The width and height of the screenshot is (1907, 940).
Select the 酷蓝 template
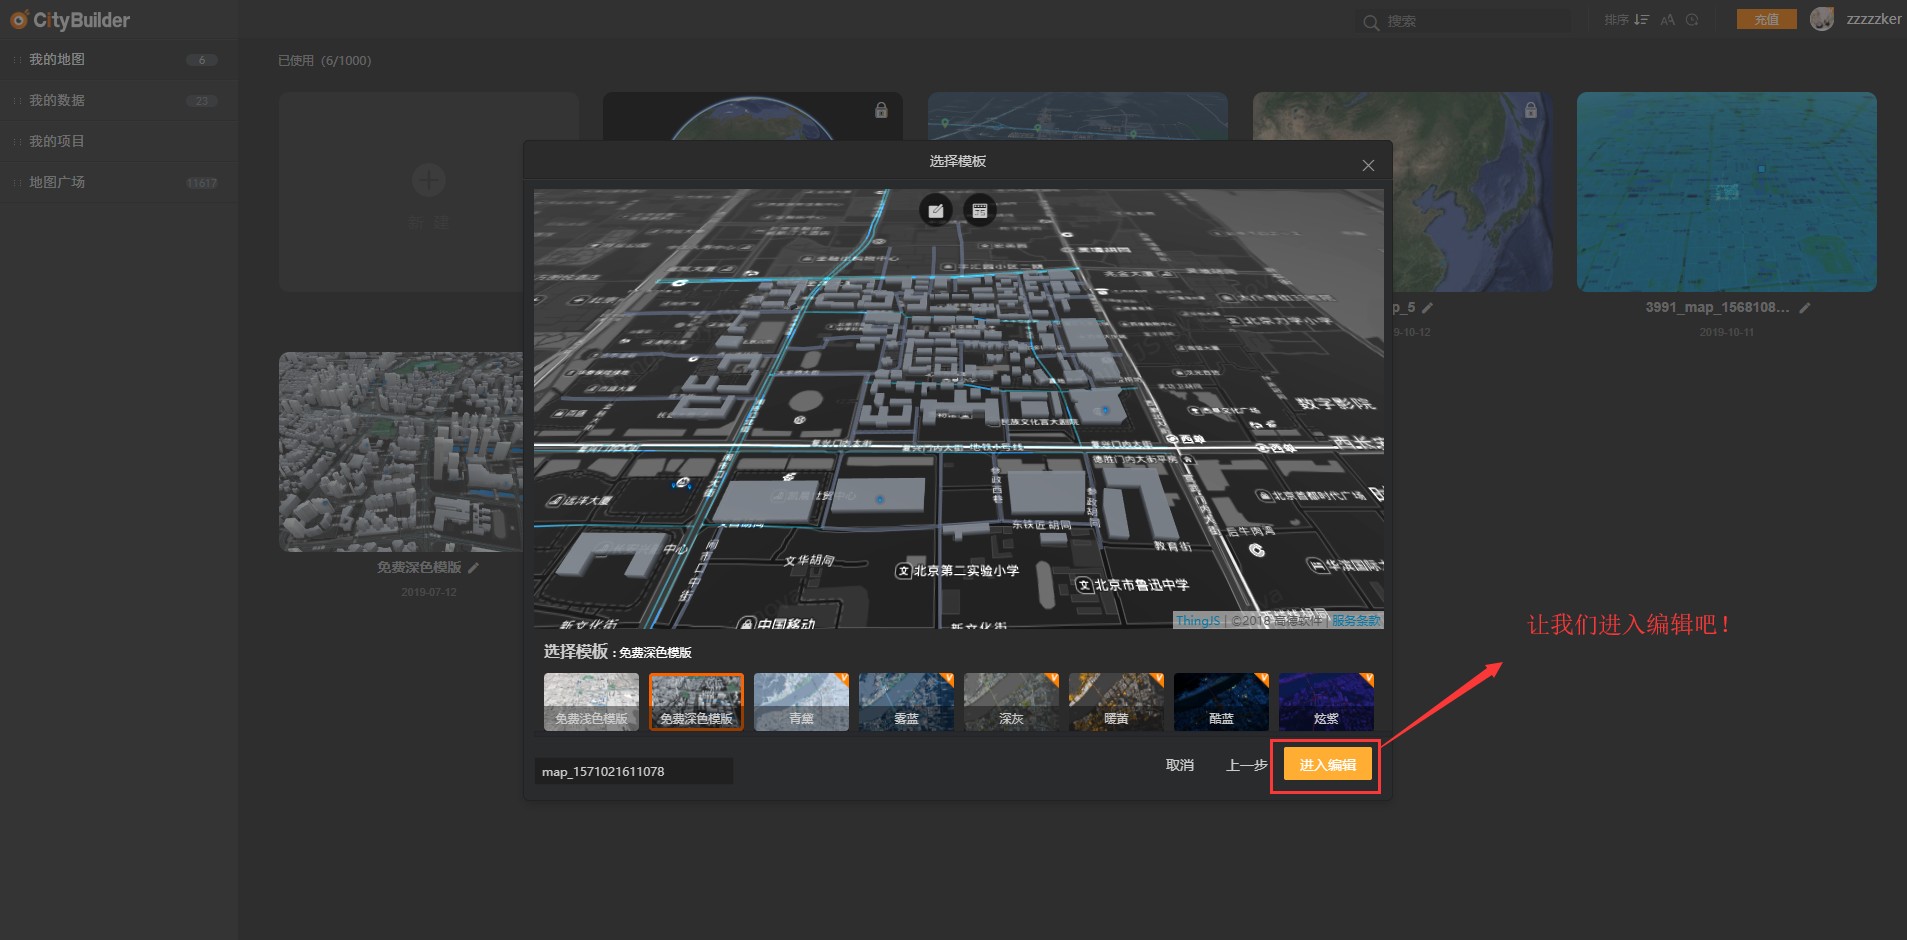pos(1221,702)
